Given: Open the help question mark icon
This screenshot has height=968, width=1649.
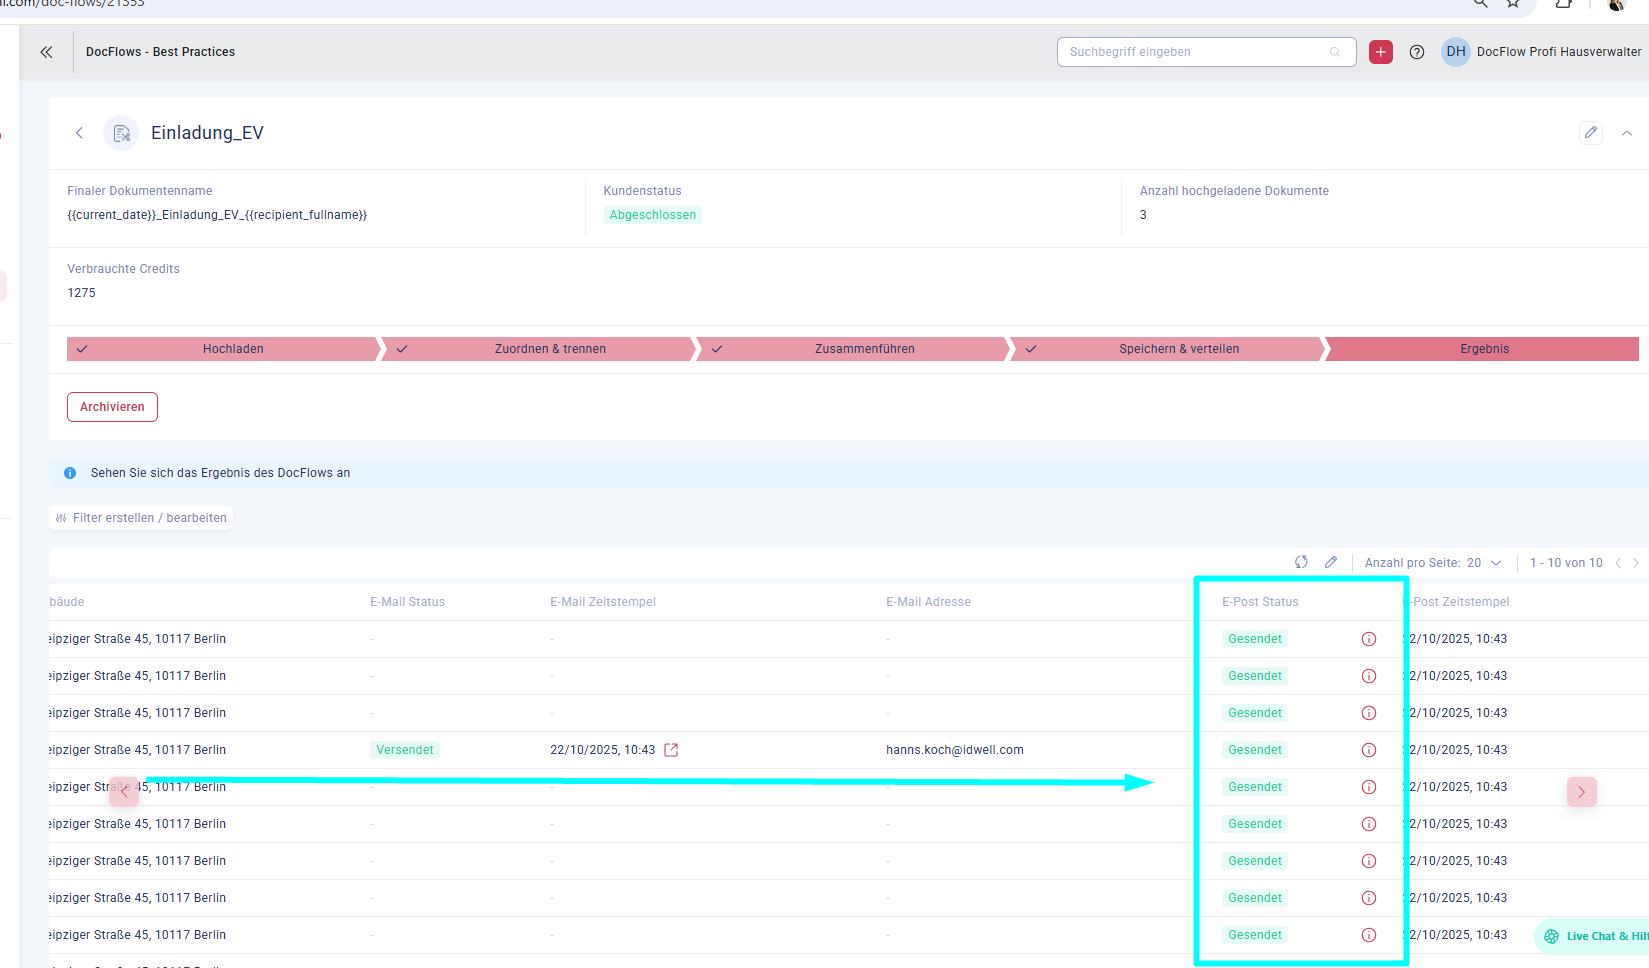Looking at the screenshot, I should pos(1416,52).
